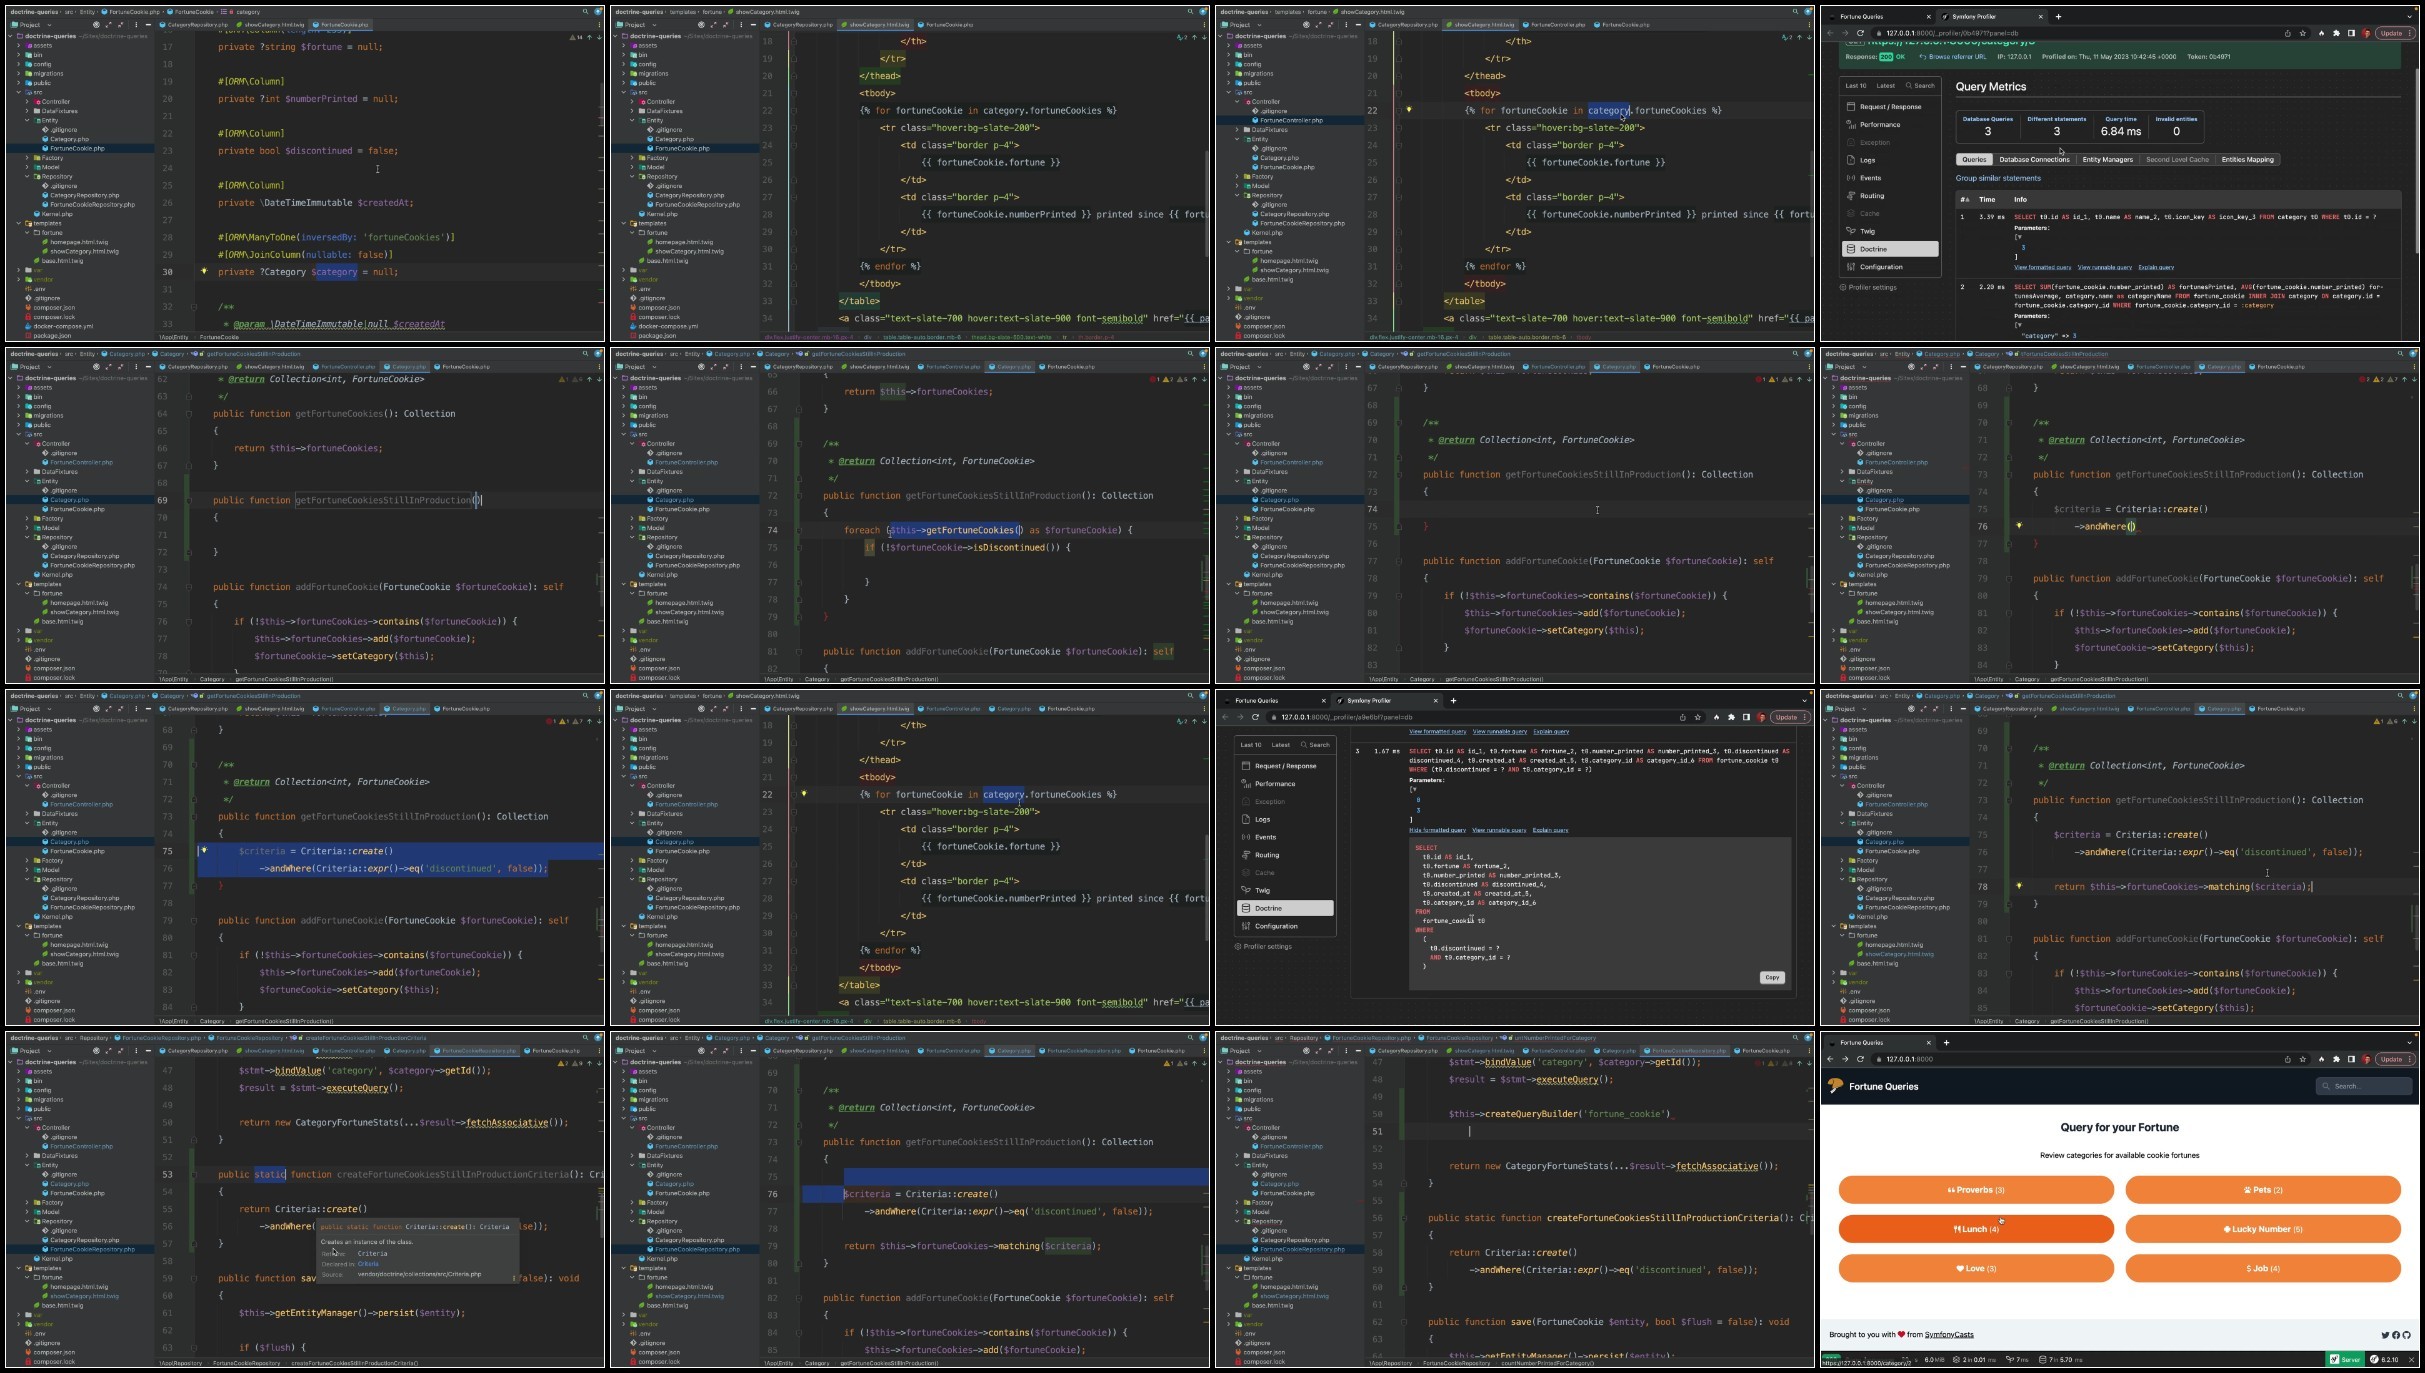This screenshot has width=2425, height=1373.
Task: Open the GitHub icon in the footer
Action: (2406, 1335)
